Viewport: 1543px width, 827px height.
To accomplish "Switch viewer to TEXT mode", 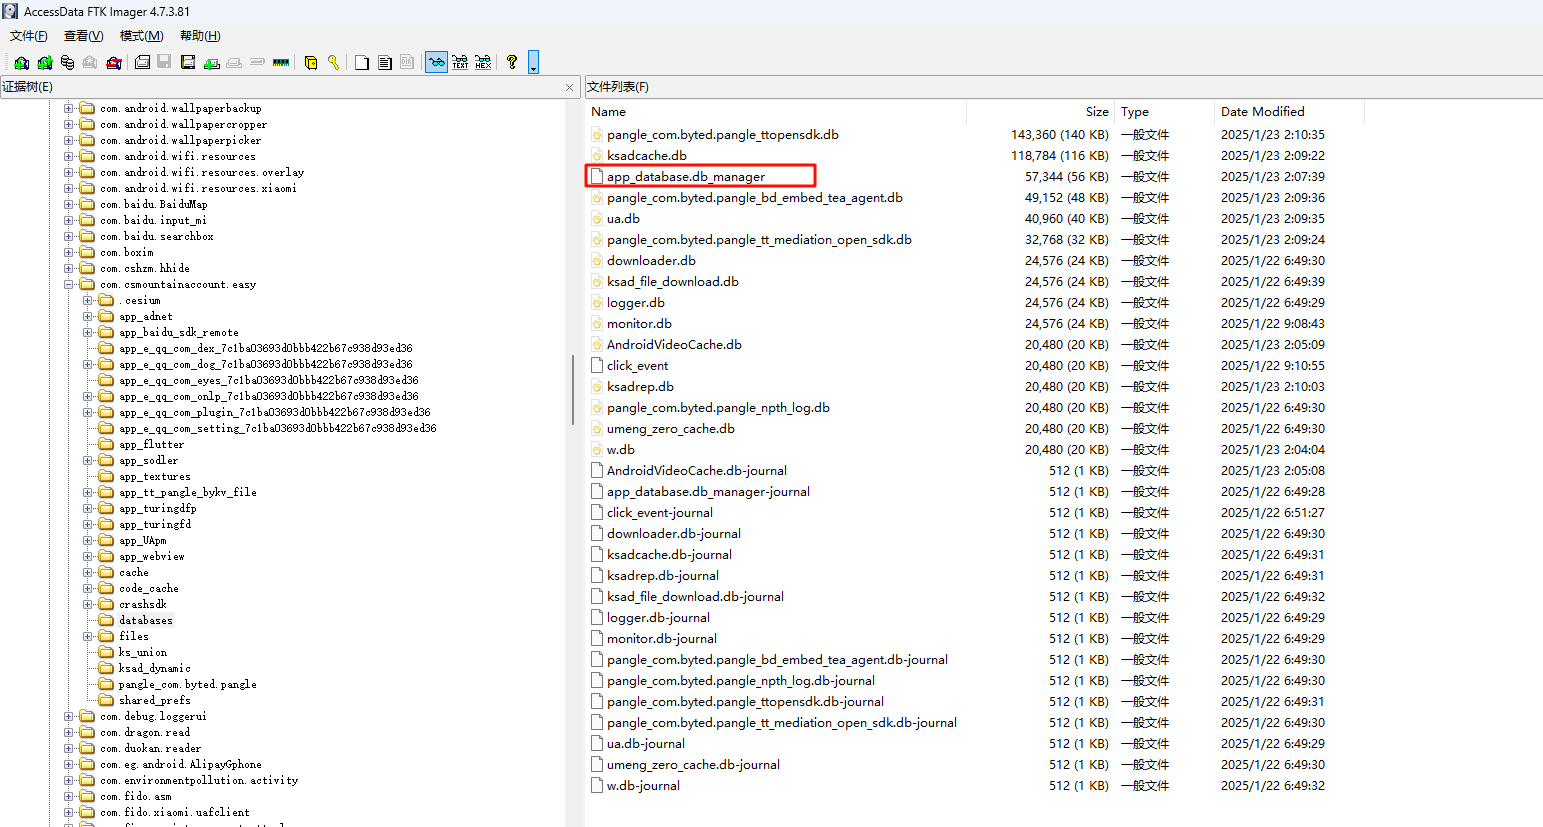I will (460, 62).
